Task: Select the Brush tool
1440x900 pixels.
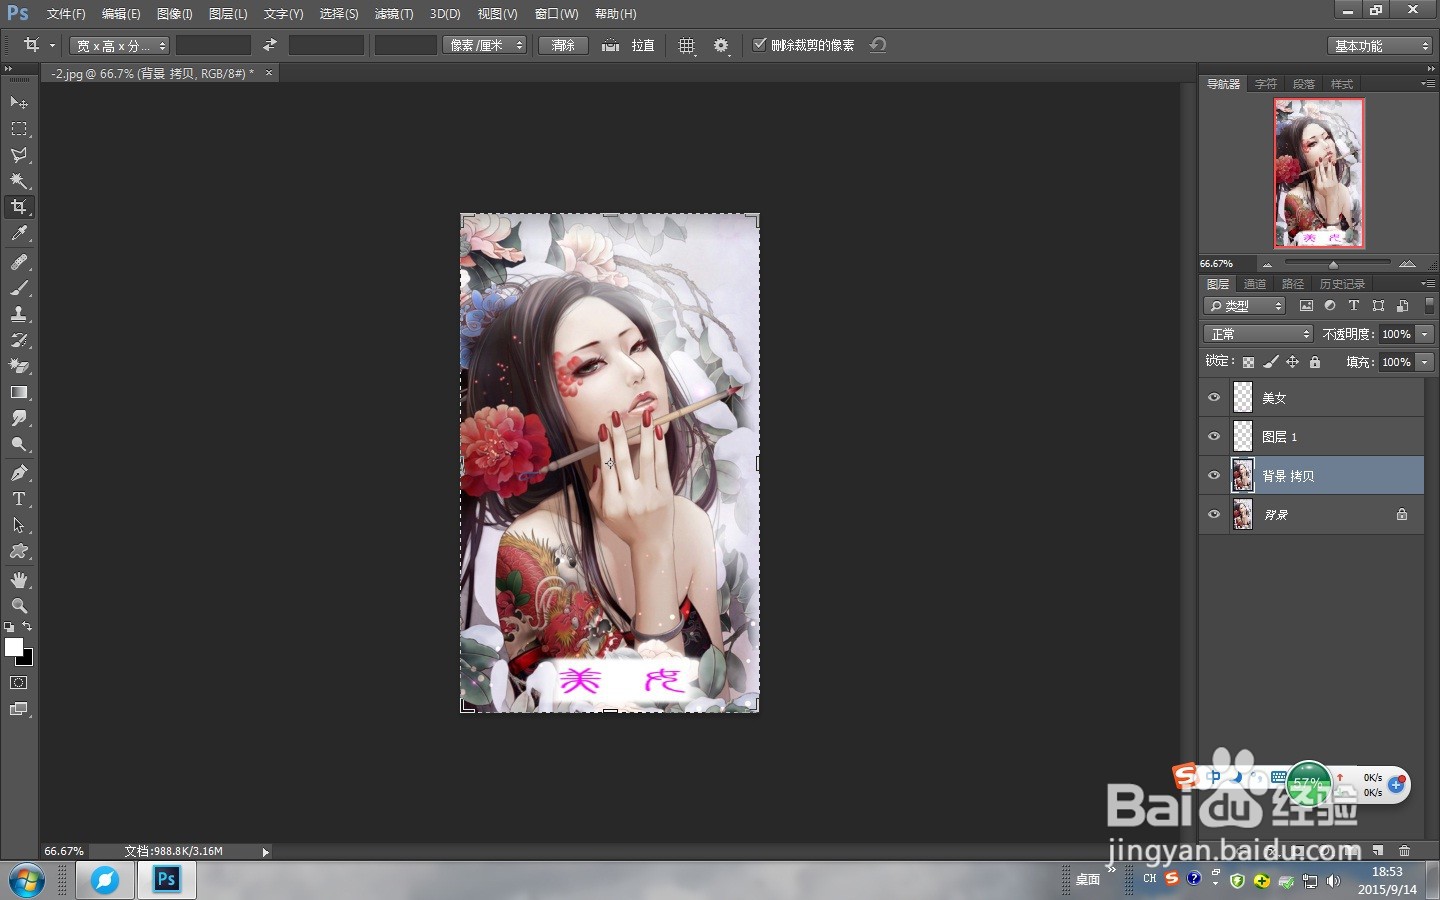Action: 18,287
